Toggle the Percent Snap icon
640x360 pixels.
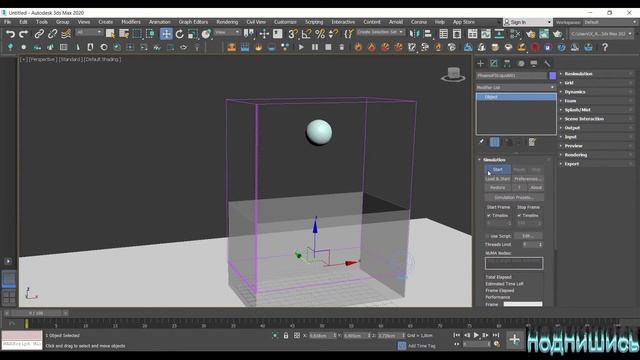click(x=320, y=34)
